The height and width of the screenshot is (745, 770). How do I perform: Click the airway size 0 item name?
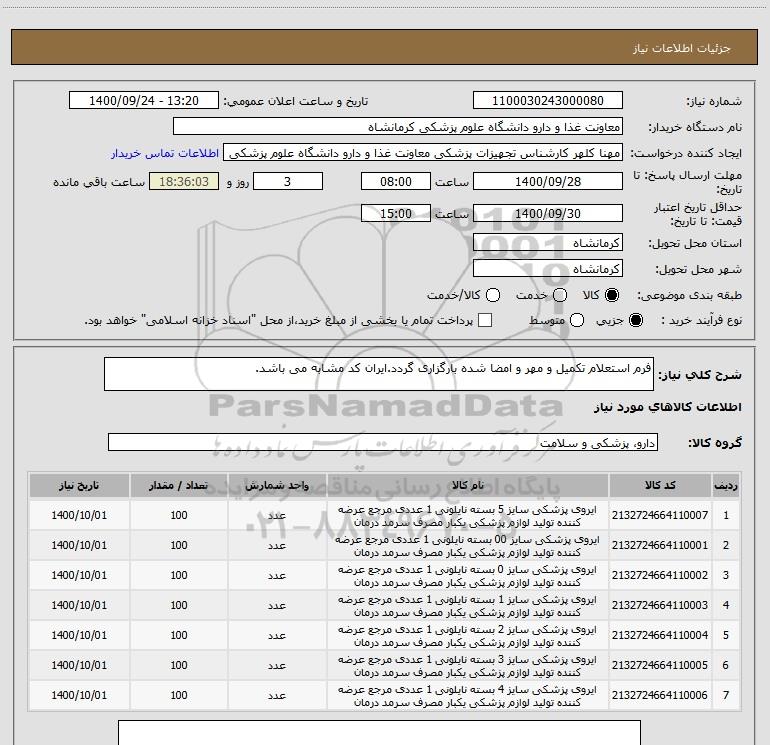coord(468,576)
